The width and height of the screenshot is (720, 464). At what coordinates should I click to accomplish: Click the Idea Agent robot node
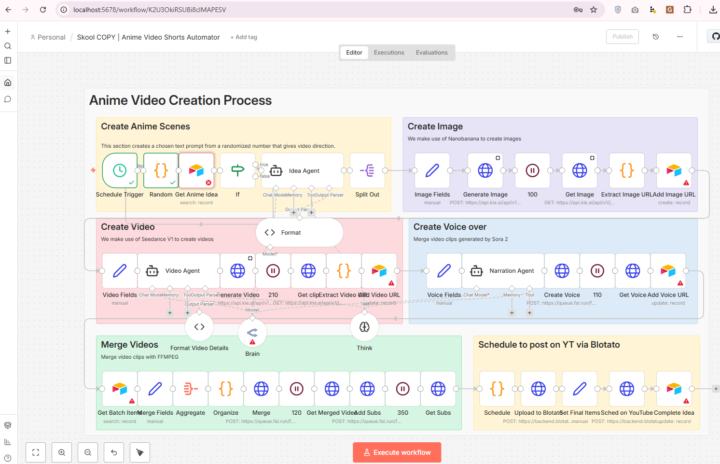coord(302,170)
